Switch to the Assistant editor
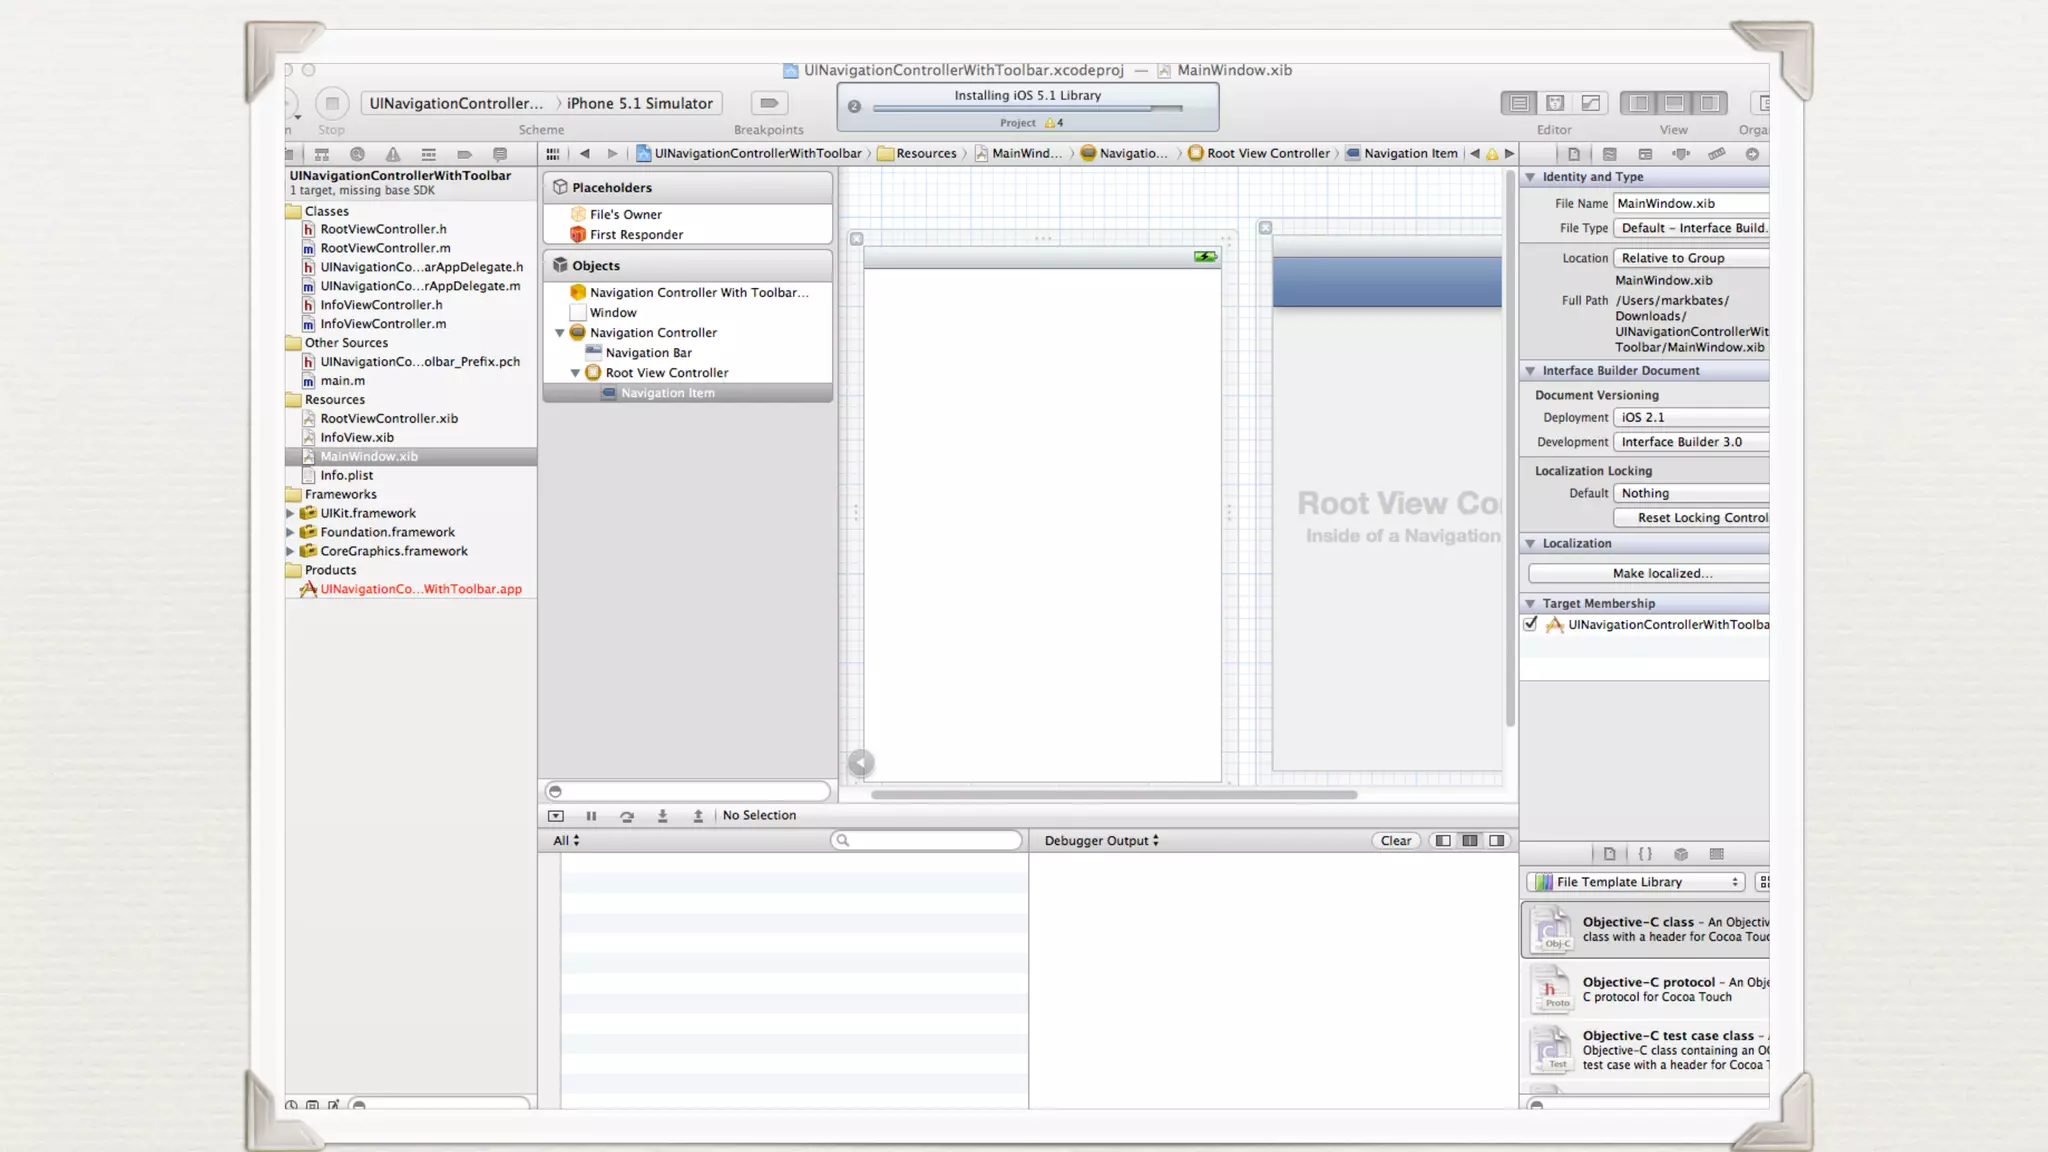The image size is (2048, 1152). pyautogui.click(x=1555, y=103)
